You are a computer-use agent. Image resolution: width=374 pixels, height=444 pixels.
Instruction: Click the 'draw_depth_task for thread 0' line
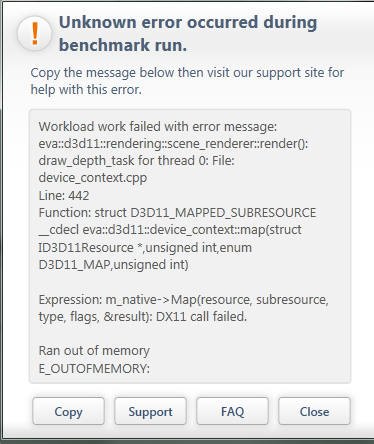point(137,161)
